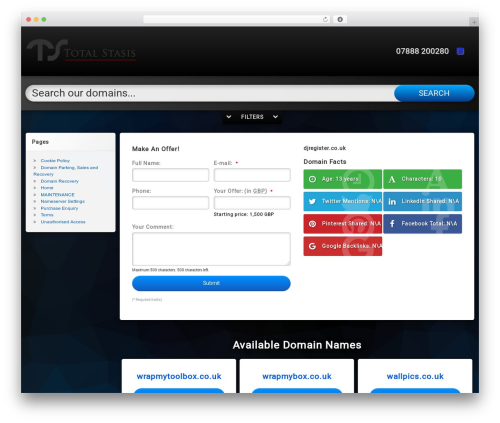This screenshot has width=500, height=423.
Task: Click the blue icon beside phone number
Action: (460, 51)
